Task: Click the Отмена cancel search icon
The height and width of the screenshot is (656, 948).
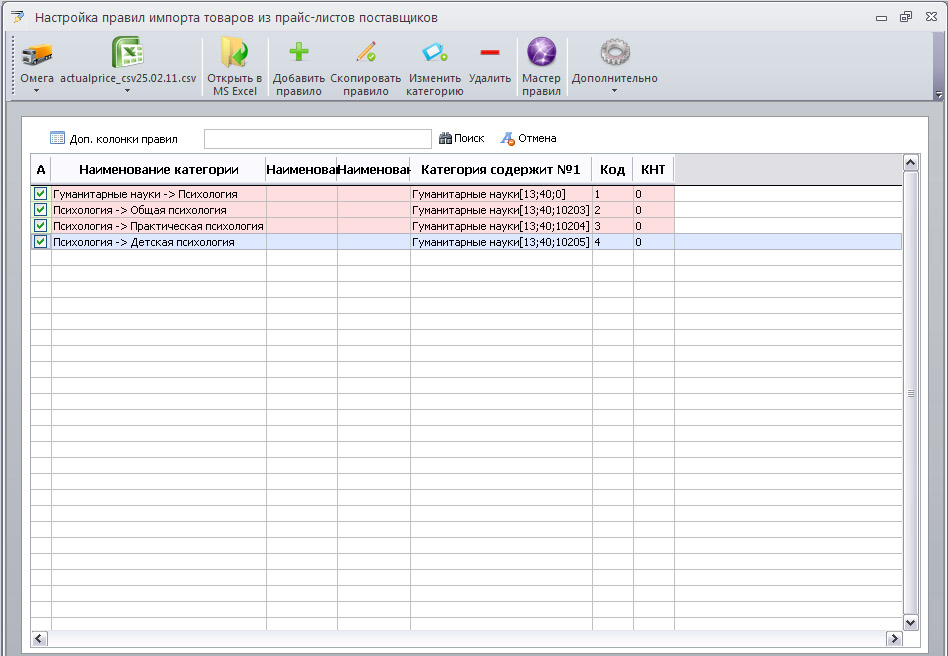Action: click(x=508, y=138)
